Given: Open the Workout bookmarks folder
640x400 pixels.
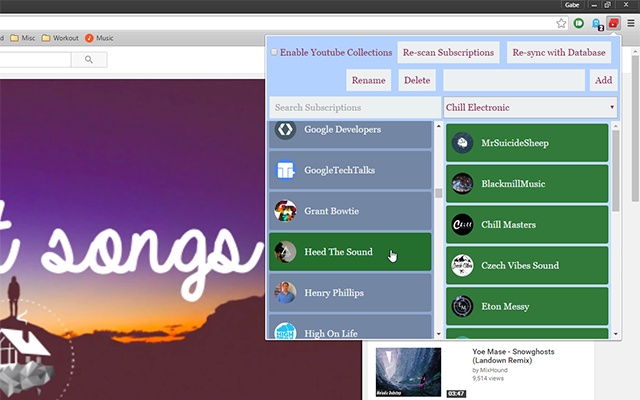Looking at the screenshot, I should 60,38.
